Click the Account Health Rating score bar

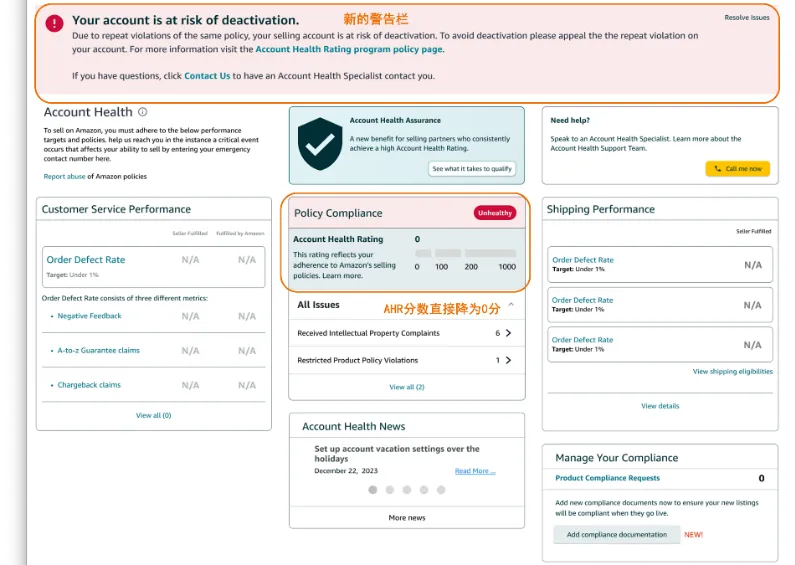(465, 254)
